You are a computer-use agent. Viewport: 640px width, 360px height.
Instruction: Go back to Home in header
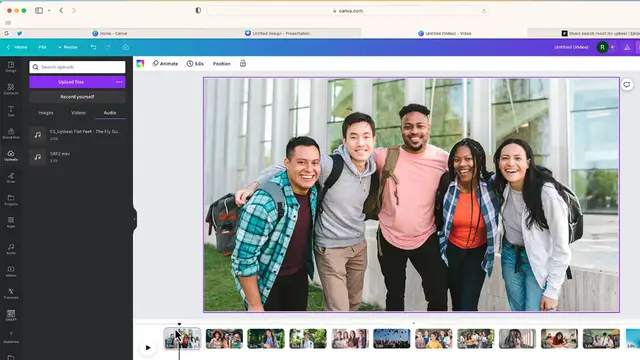(x=17, y=47)
